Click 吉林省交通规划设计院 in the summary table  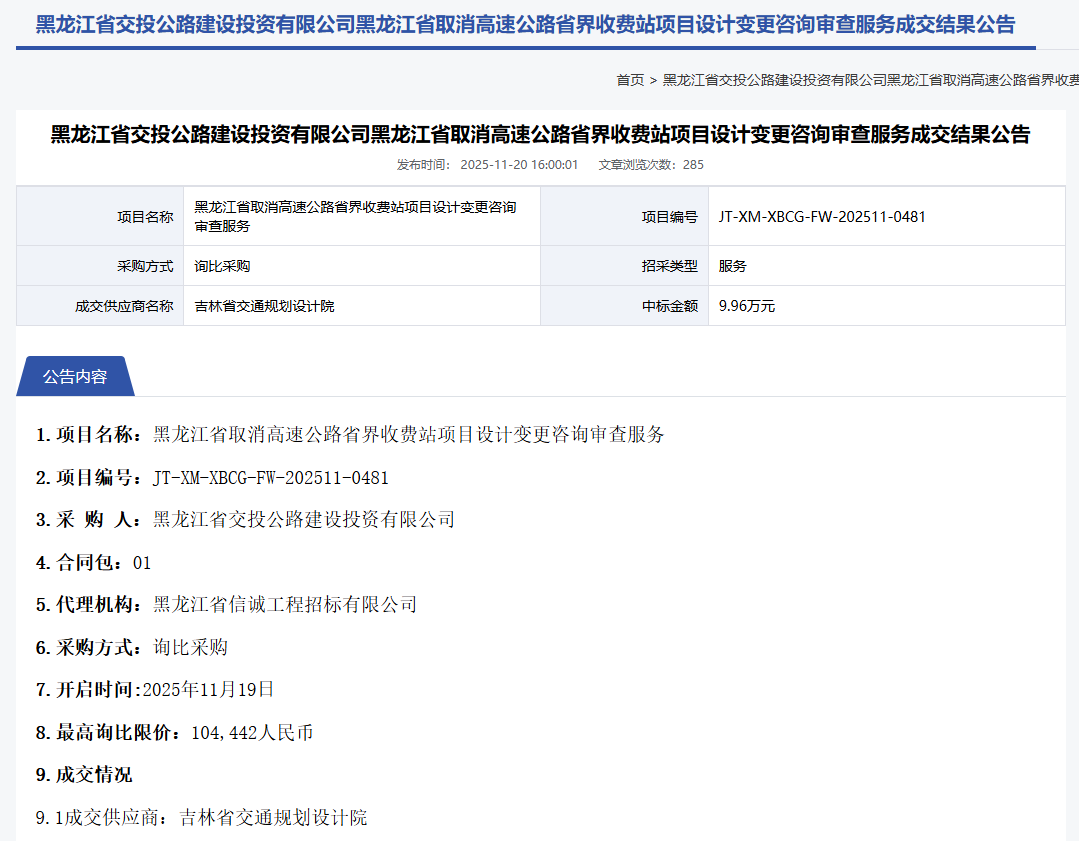point(264,306)
